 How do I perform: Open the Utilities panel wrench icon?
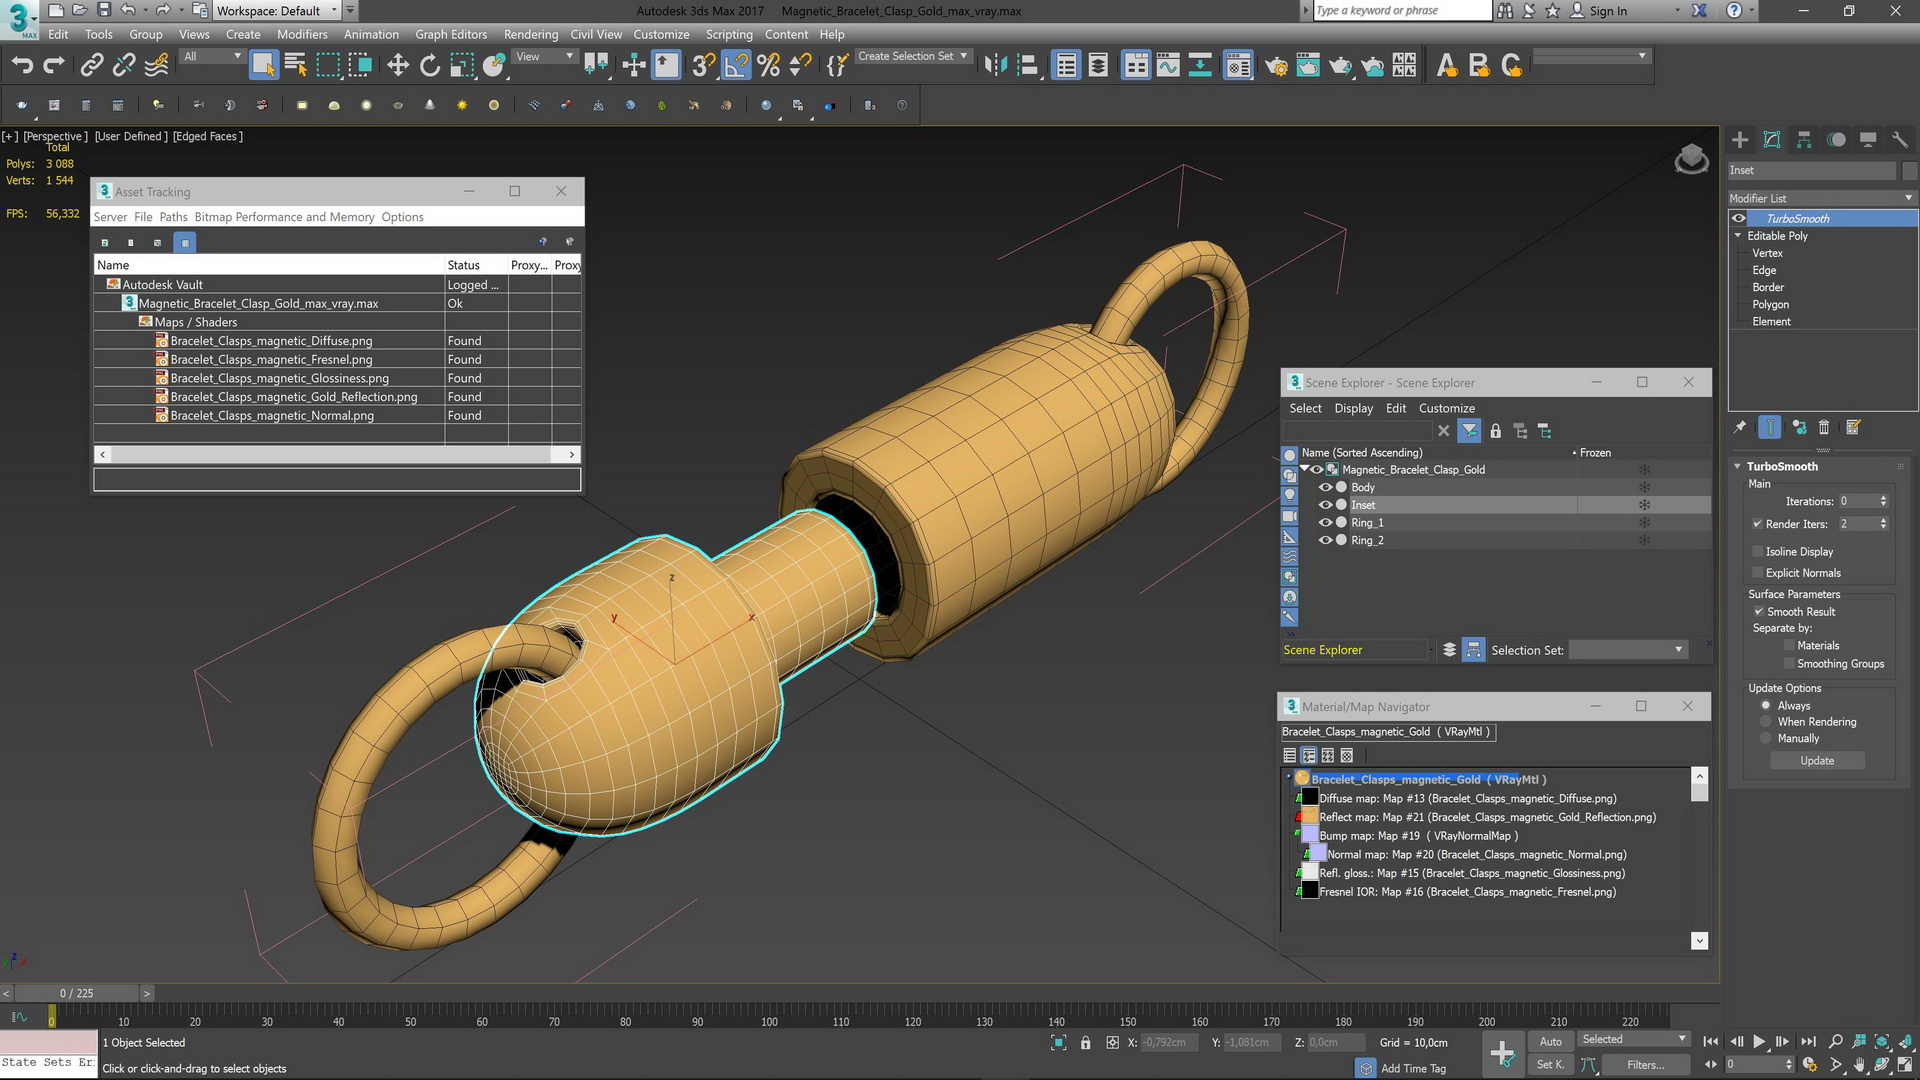click(x=1900, y=140)
